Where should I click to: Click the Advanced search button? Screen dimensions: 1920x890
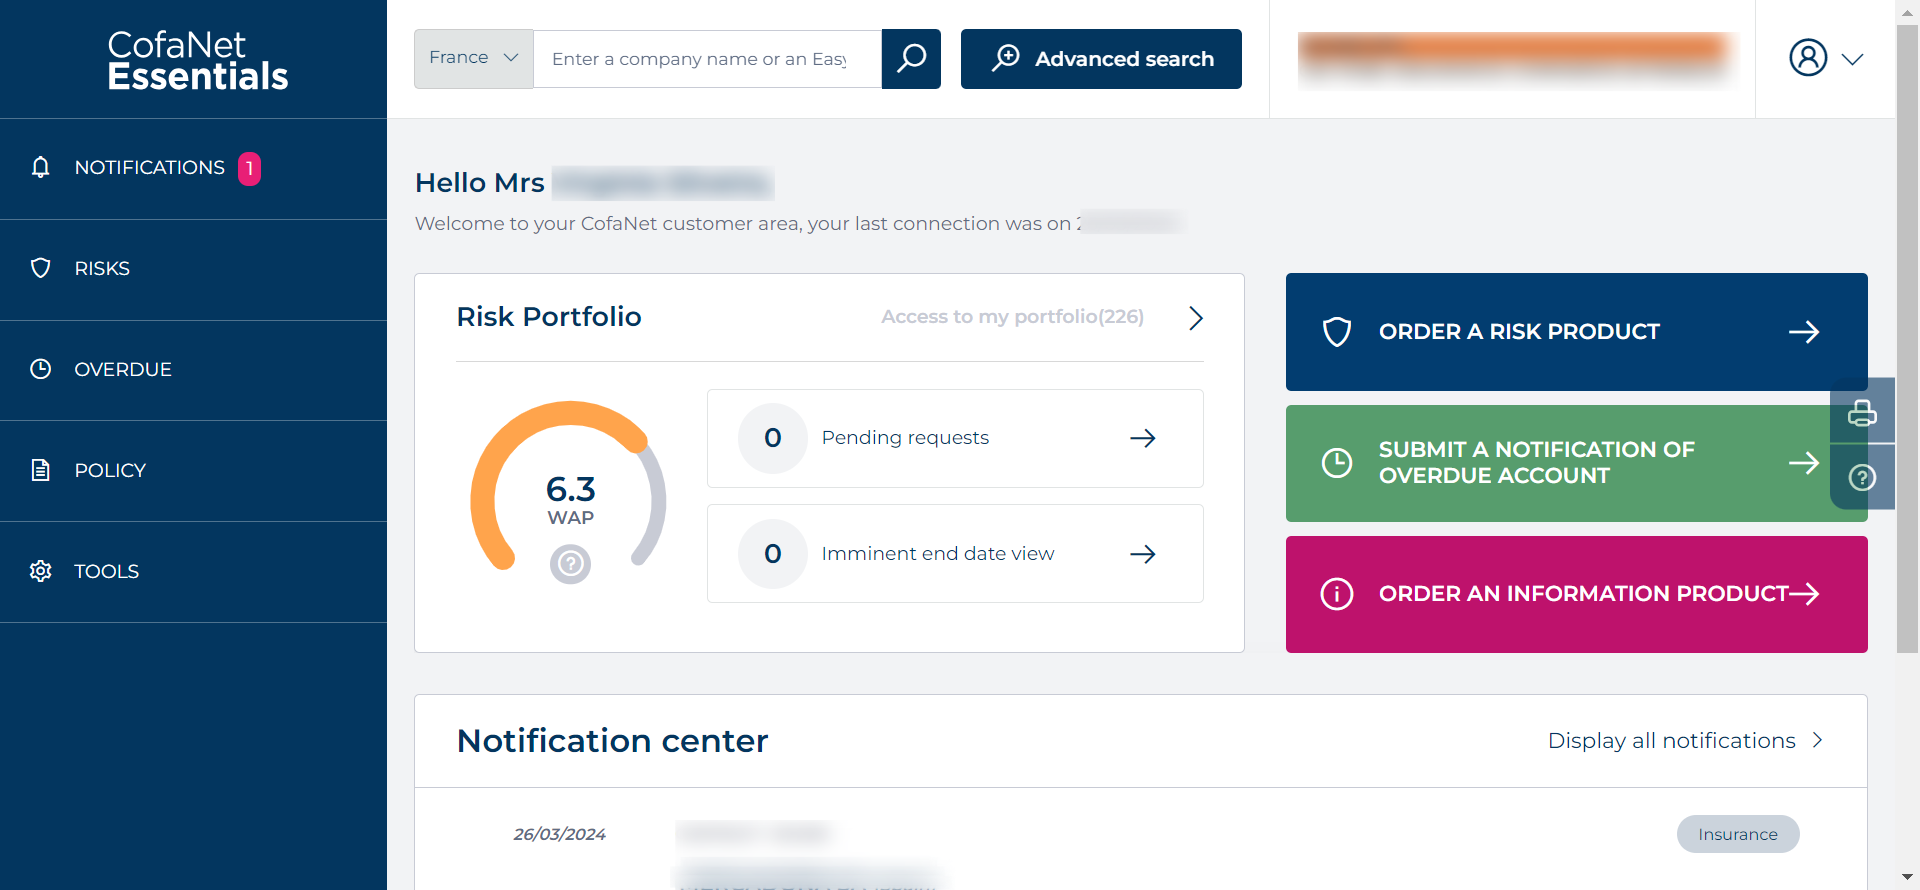click(1101, 59)
